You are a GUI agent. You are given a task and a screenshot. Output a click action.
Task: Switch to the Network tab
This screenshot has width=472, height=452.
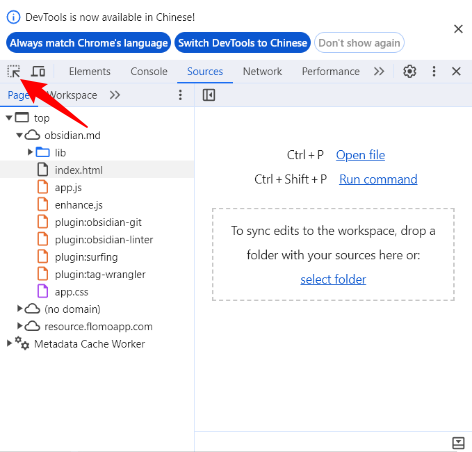[262, 71]
